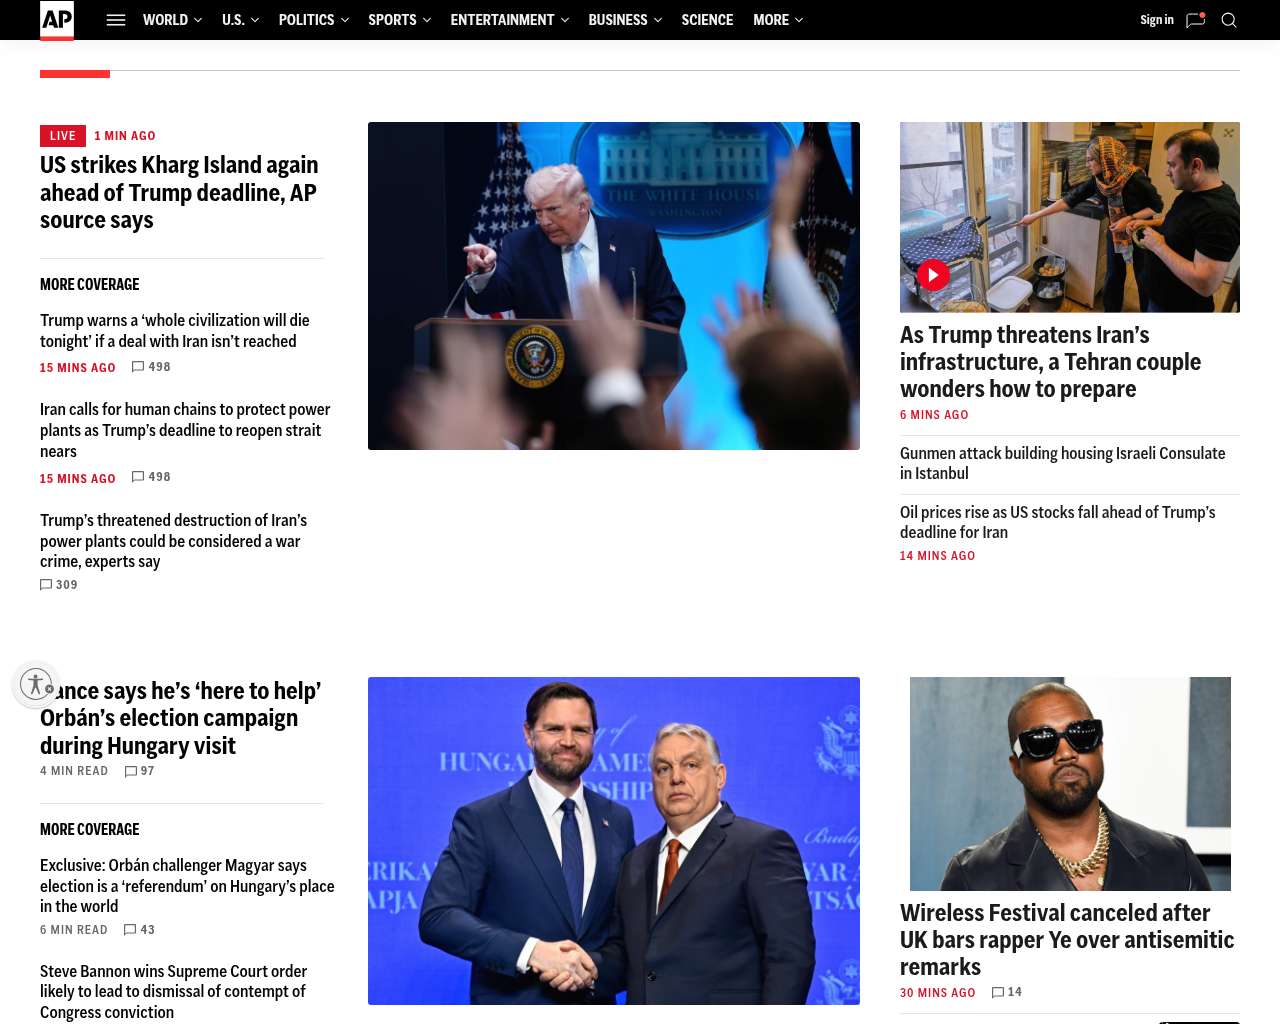Image resolution: width=1280 pixels, height=1024 pixels.
Task: Open the Business menu item
Action: coord(624,20)
